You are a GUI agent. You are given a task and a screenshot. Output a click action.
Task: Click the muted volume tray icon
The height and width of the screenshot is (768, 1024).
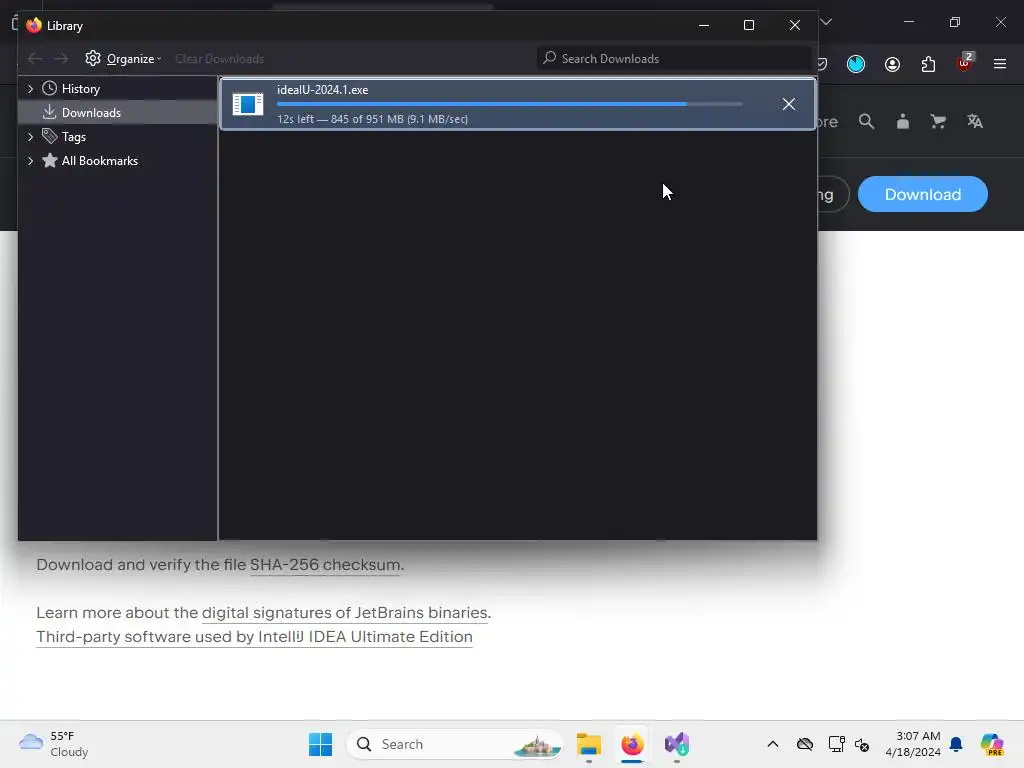pos(862,744)
